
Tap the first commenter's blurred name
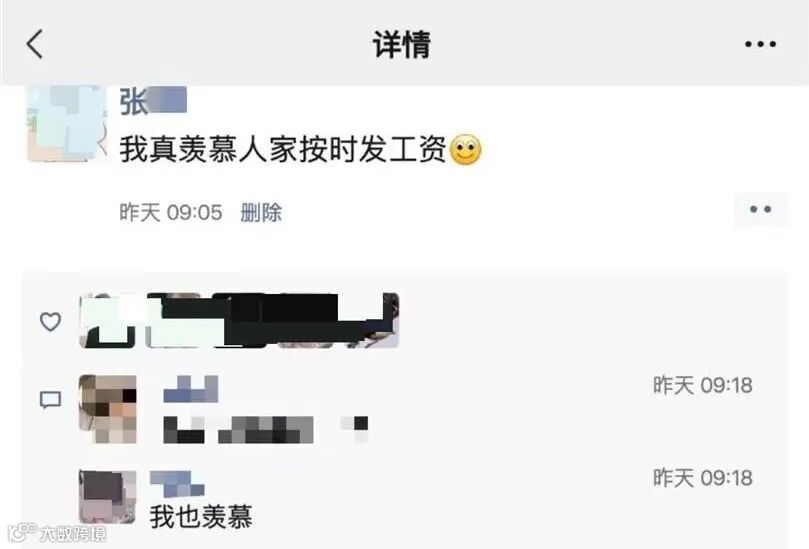pos(190,389)
